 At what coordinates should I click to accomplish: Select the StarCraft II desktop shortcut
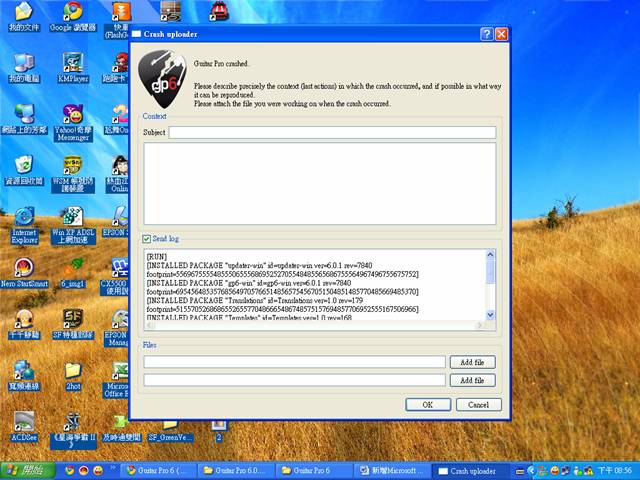pyautogui.click(x=73, y=431)
